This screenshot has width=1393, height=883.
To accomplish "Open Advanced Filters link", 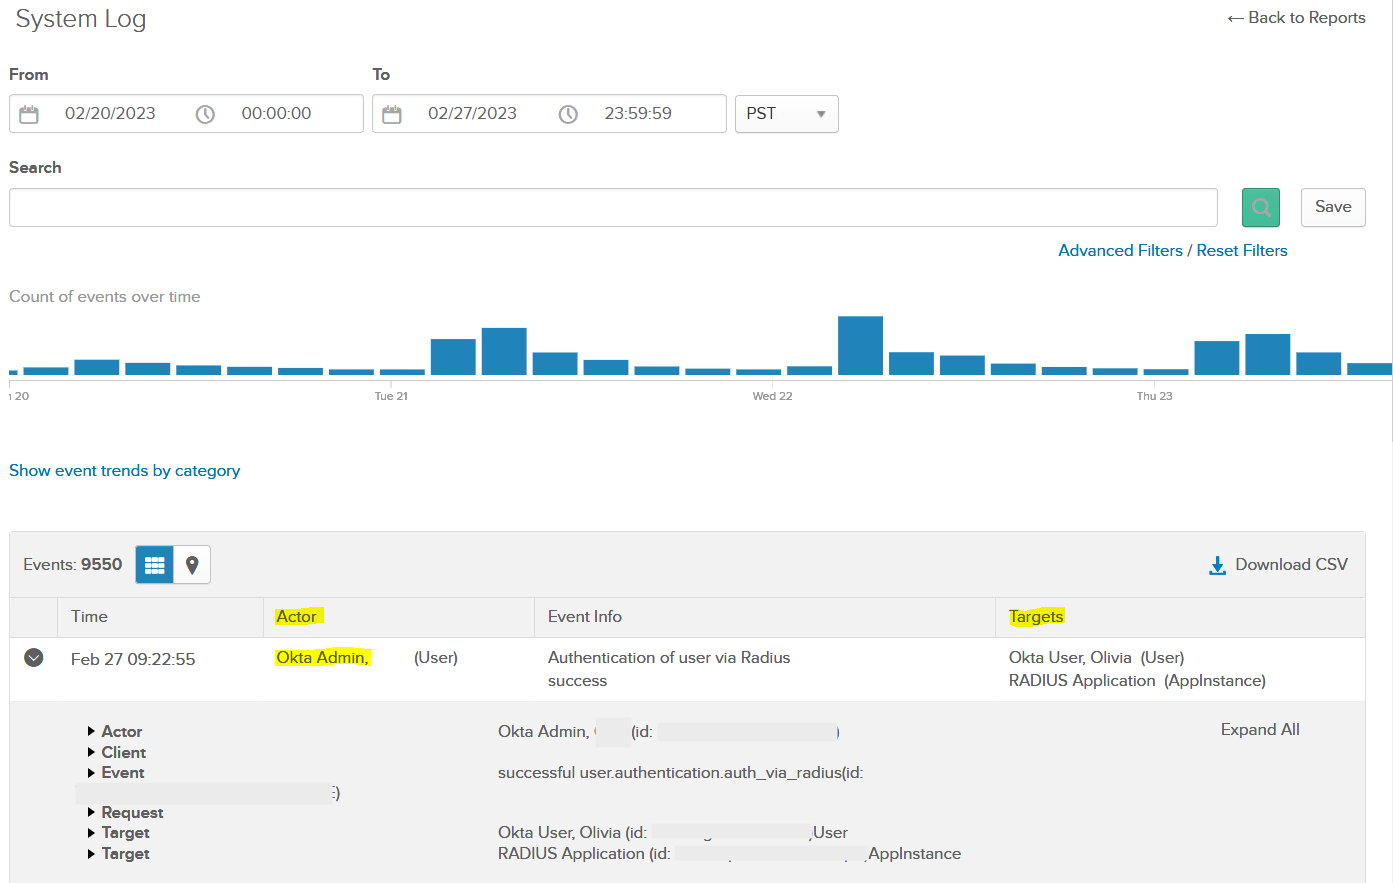I will (1120, 251).
